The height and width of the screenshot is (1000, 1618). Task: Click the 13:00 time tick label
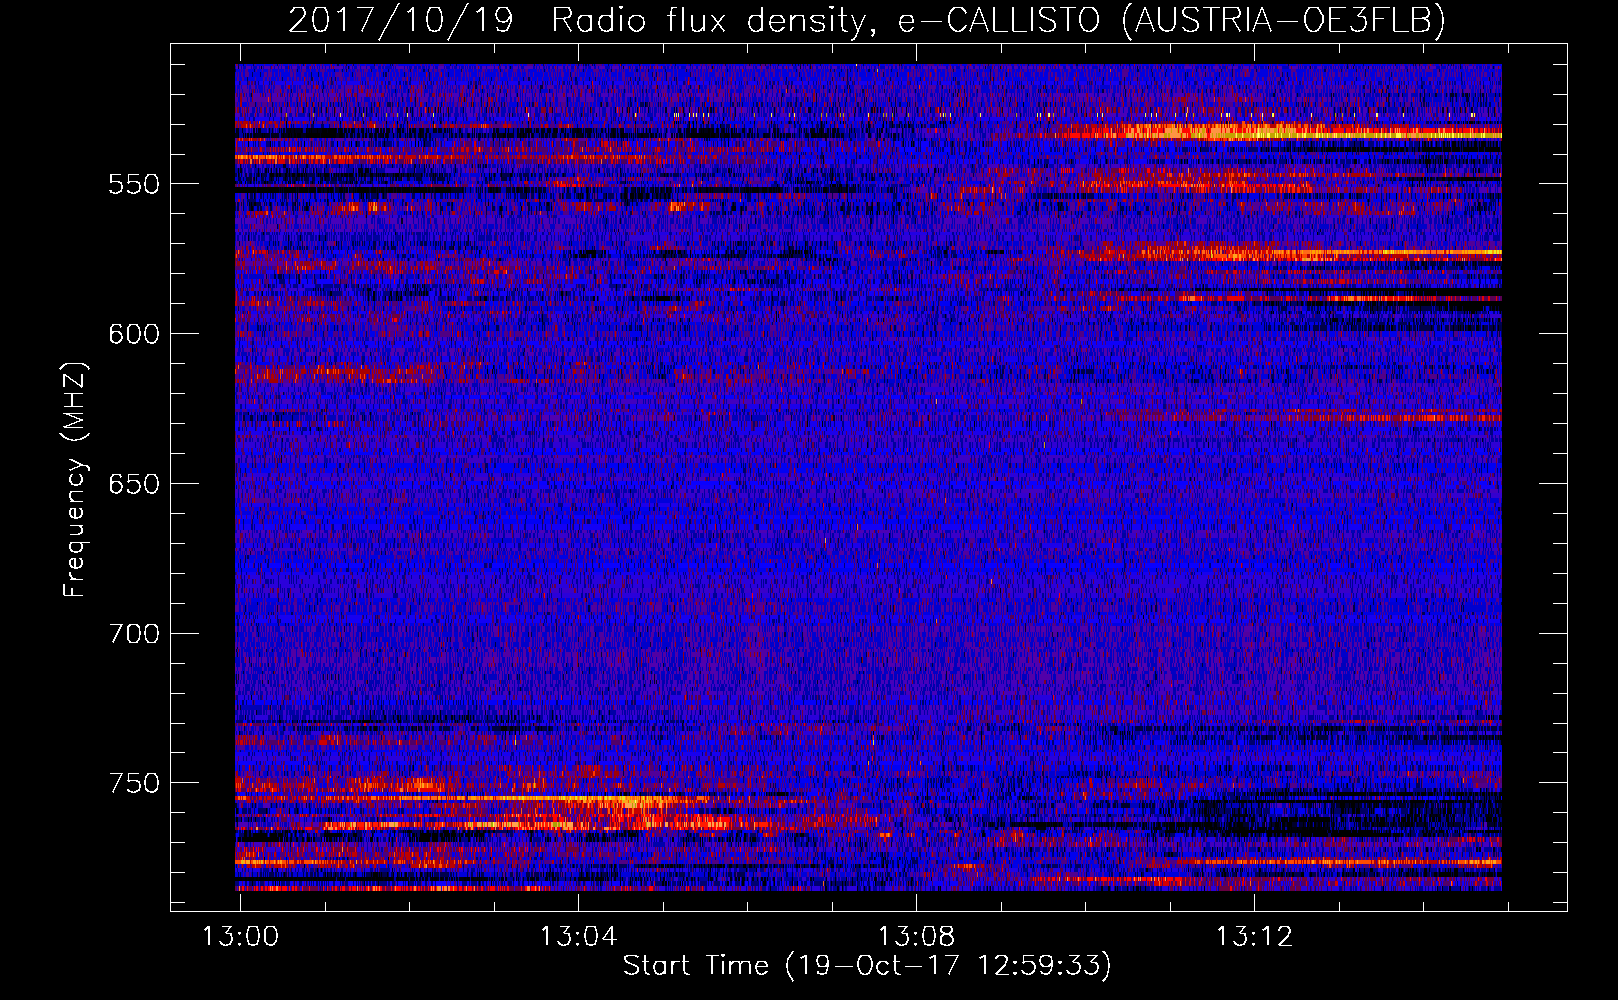pyautogui.click(x=240, y=937)
